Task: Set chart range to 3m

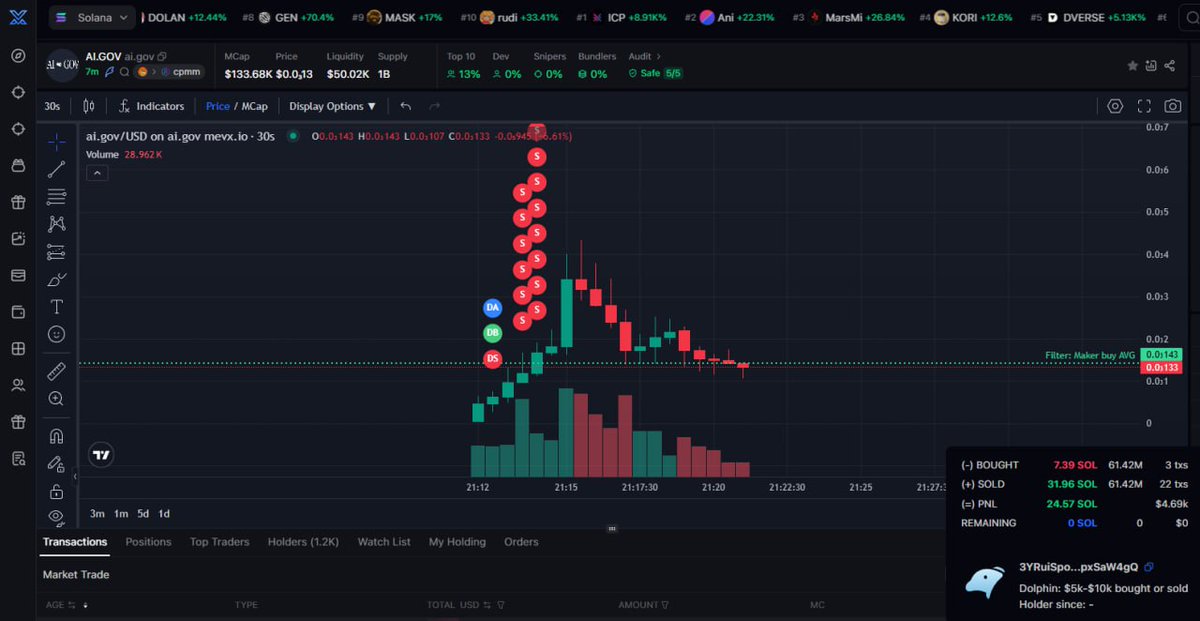Action: (x=97, y=514)
